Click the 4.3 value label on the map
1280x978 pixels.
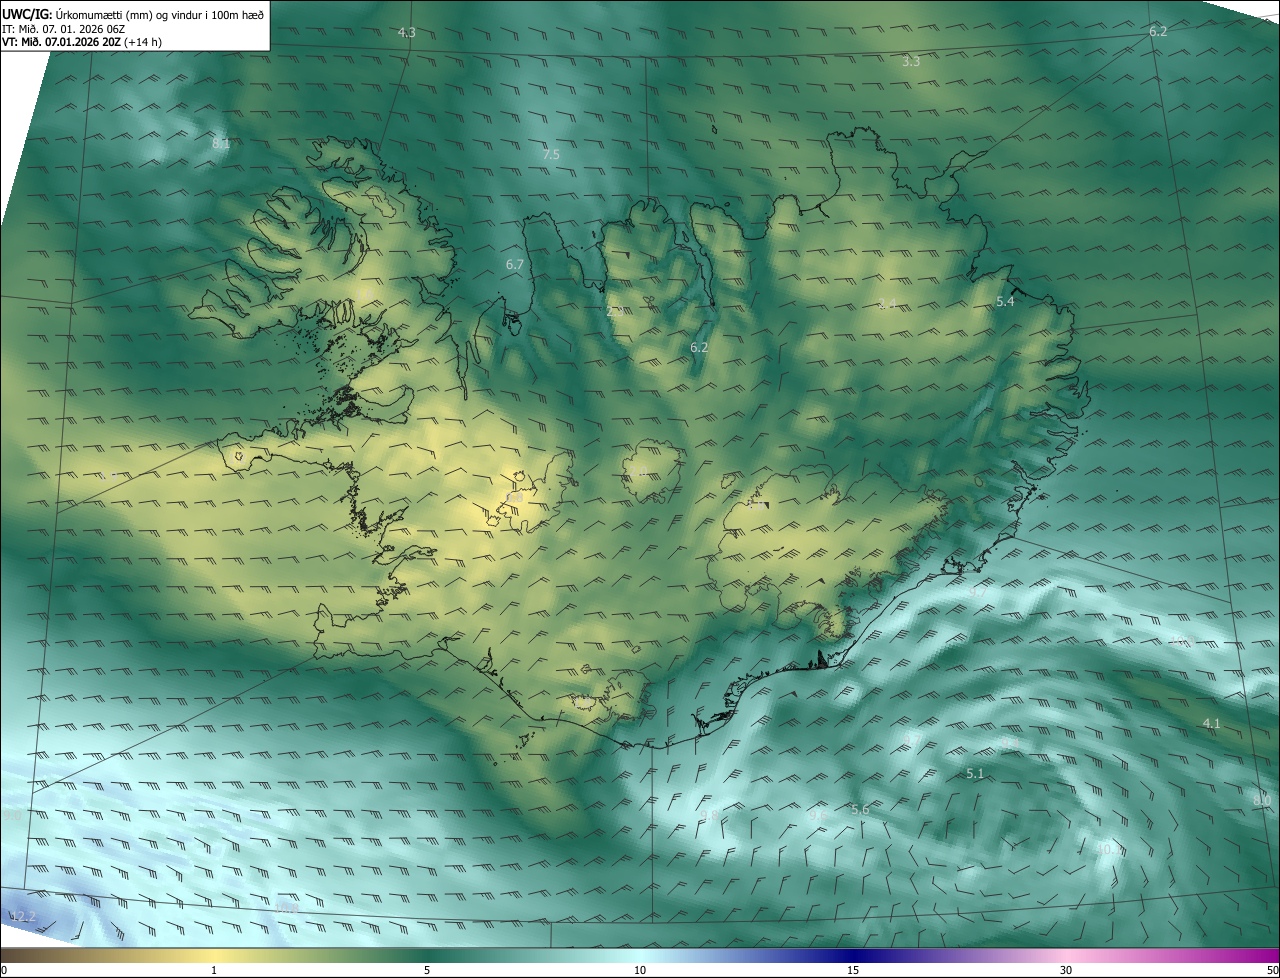point(407,33)
